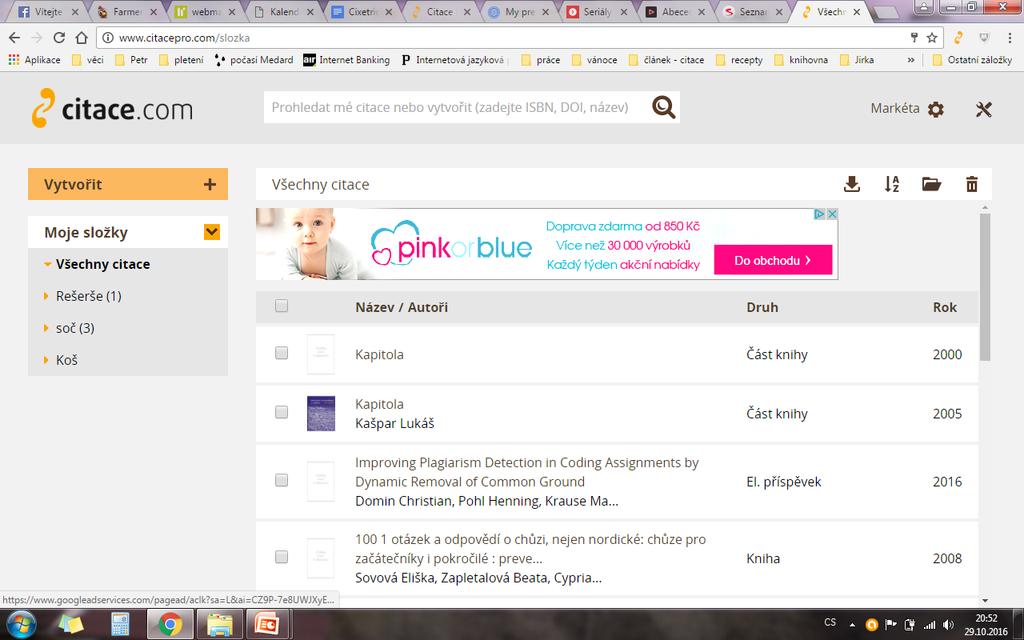Sort by the Druh column header
The height and width of the screenshot is (640, 1024).
(x=762, y=307)
